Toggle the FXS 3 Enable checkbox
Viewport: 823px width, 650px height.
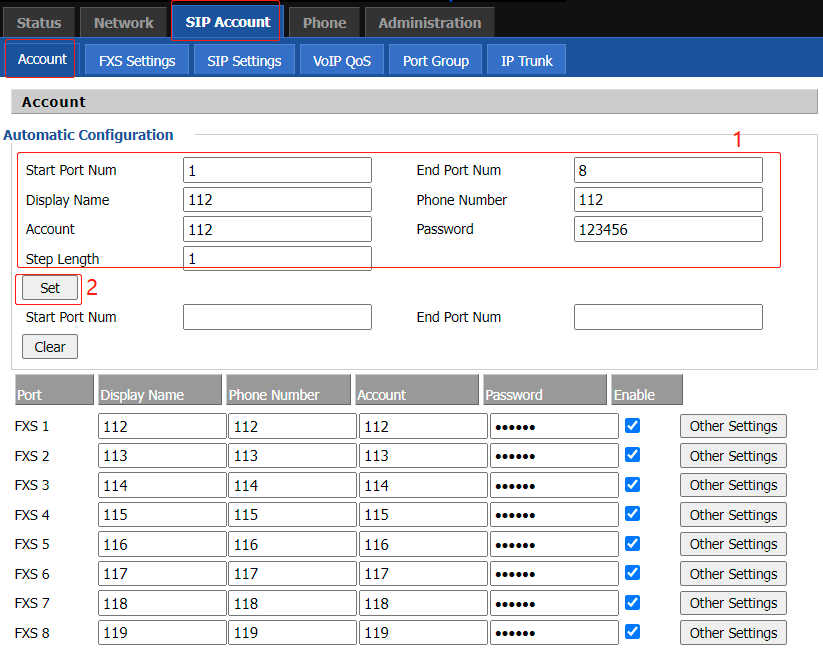coord(632,484)
